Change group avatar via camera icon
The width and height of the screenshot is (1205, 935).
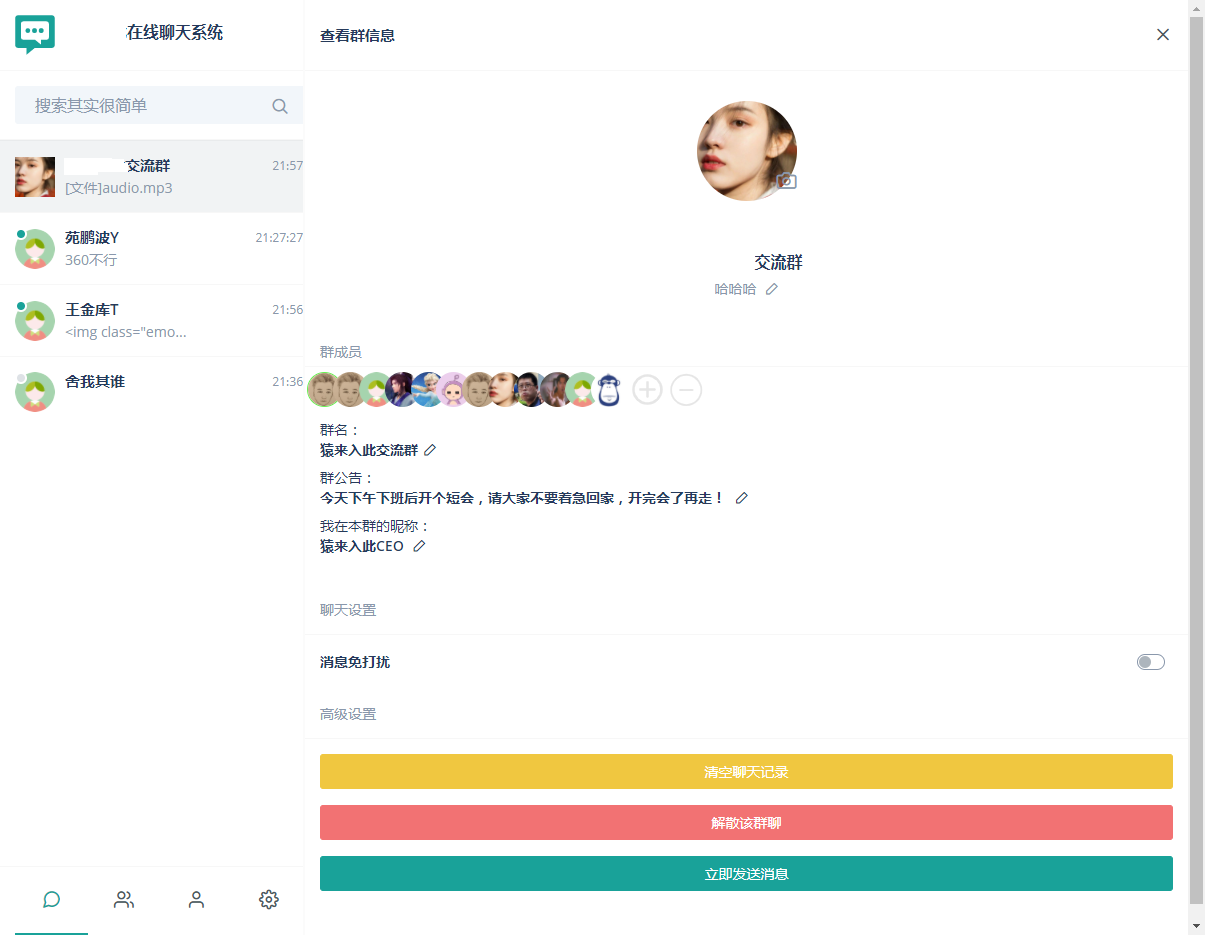pos(787,182)
